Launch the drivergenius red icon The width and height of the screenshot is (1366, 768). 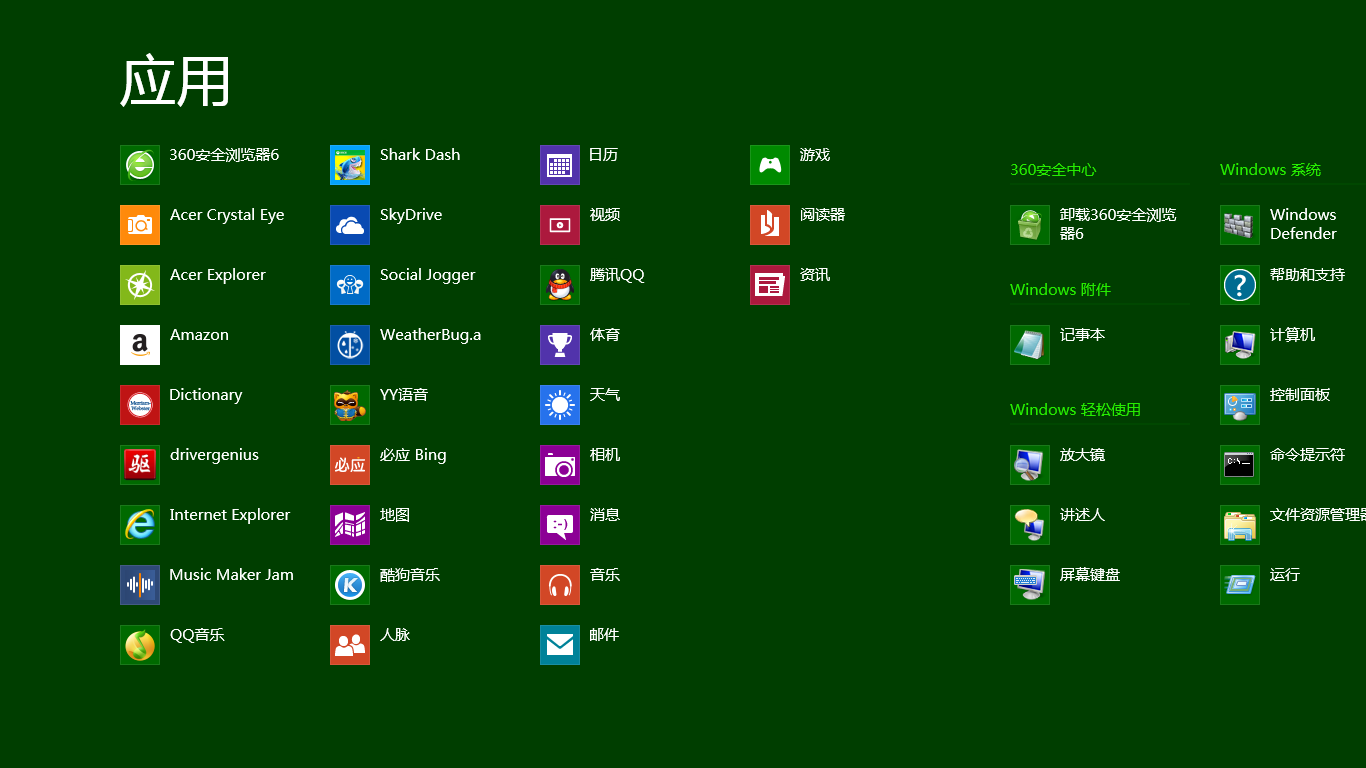tap(140, 465)
